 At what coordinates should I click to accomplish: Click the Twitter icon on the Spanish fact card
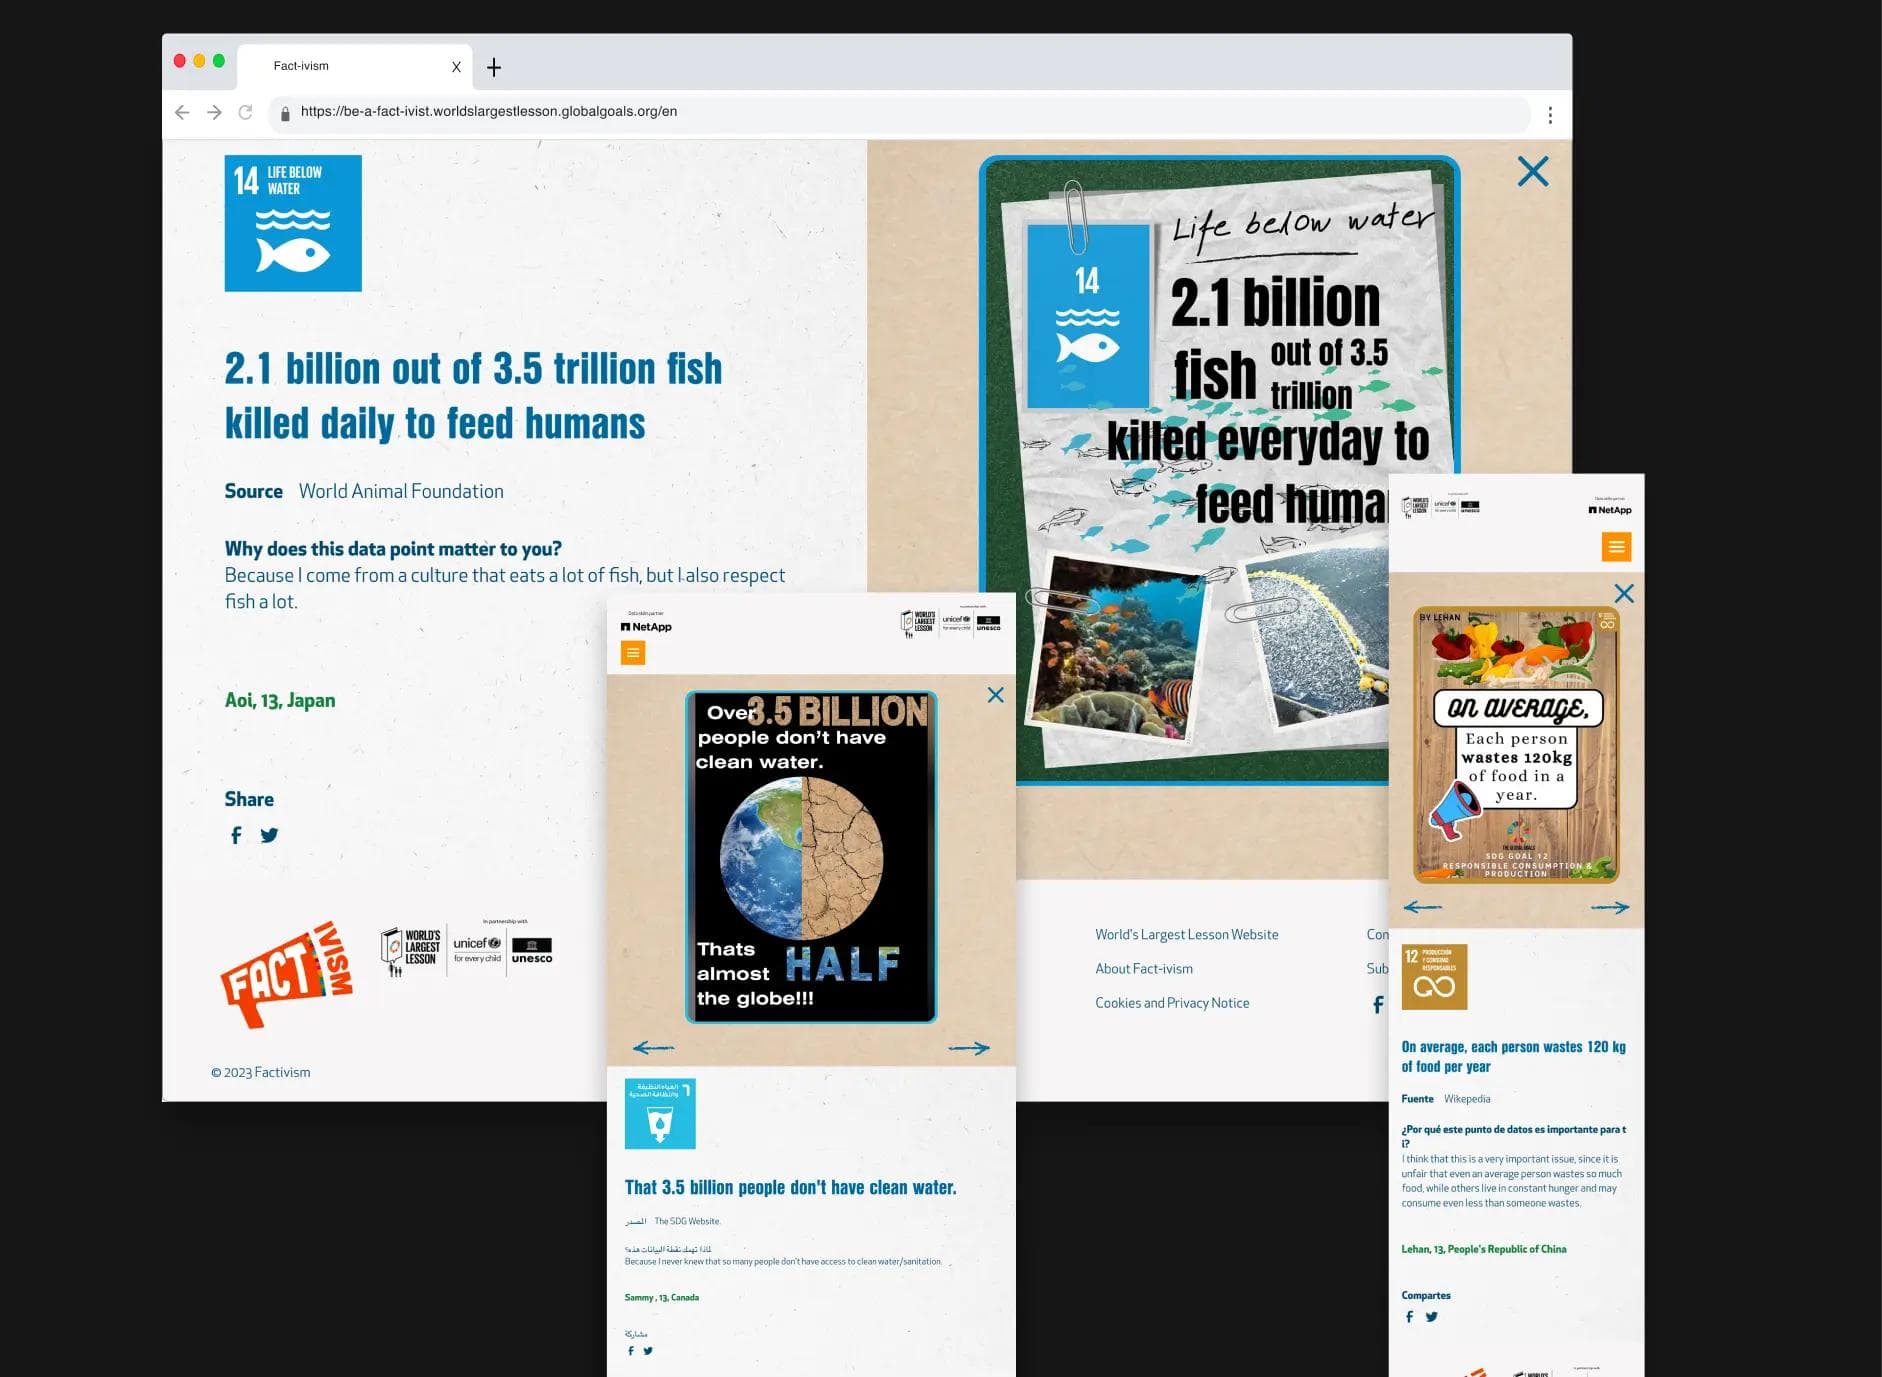[x=1432, y=1317]
